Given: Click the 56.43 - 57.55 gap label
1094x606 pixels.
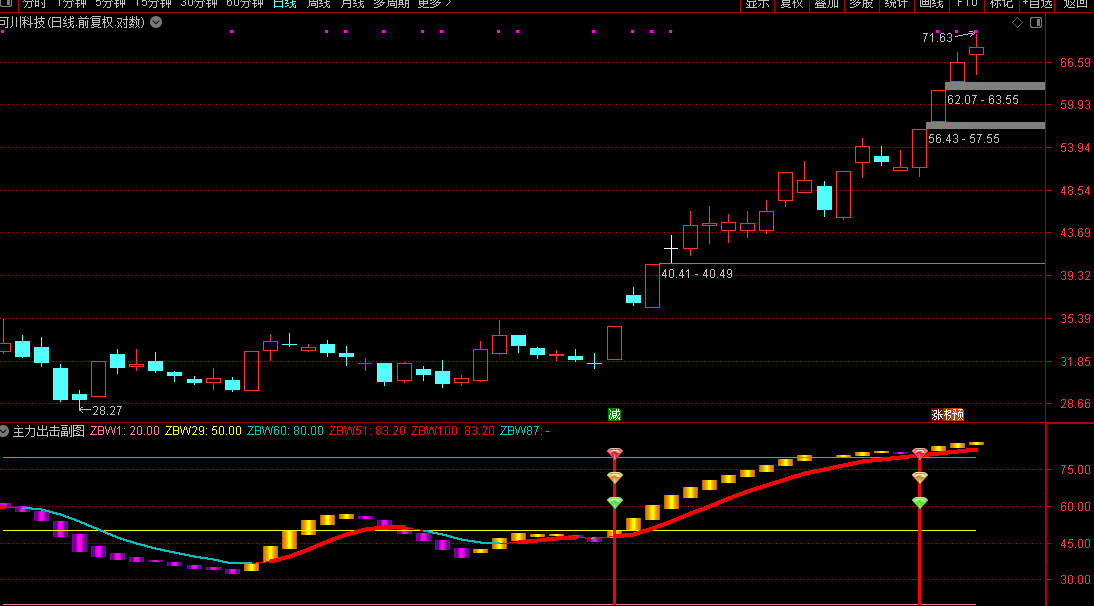Looking at the screenshot, I should click(x=964, y=139).
